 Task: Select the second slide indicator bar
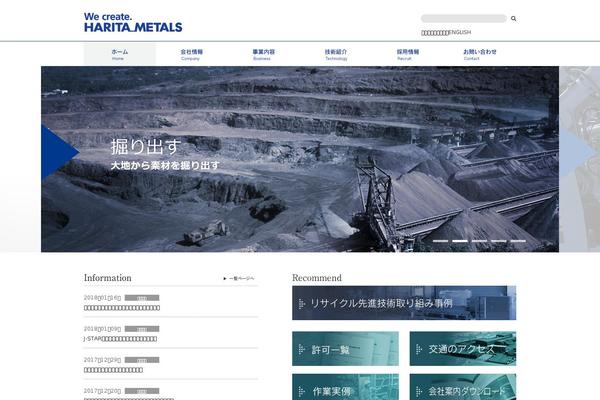point(460,241)
